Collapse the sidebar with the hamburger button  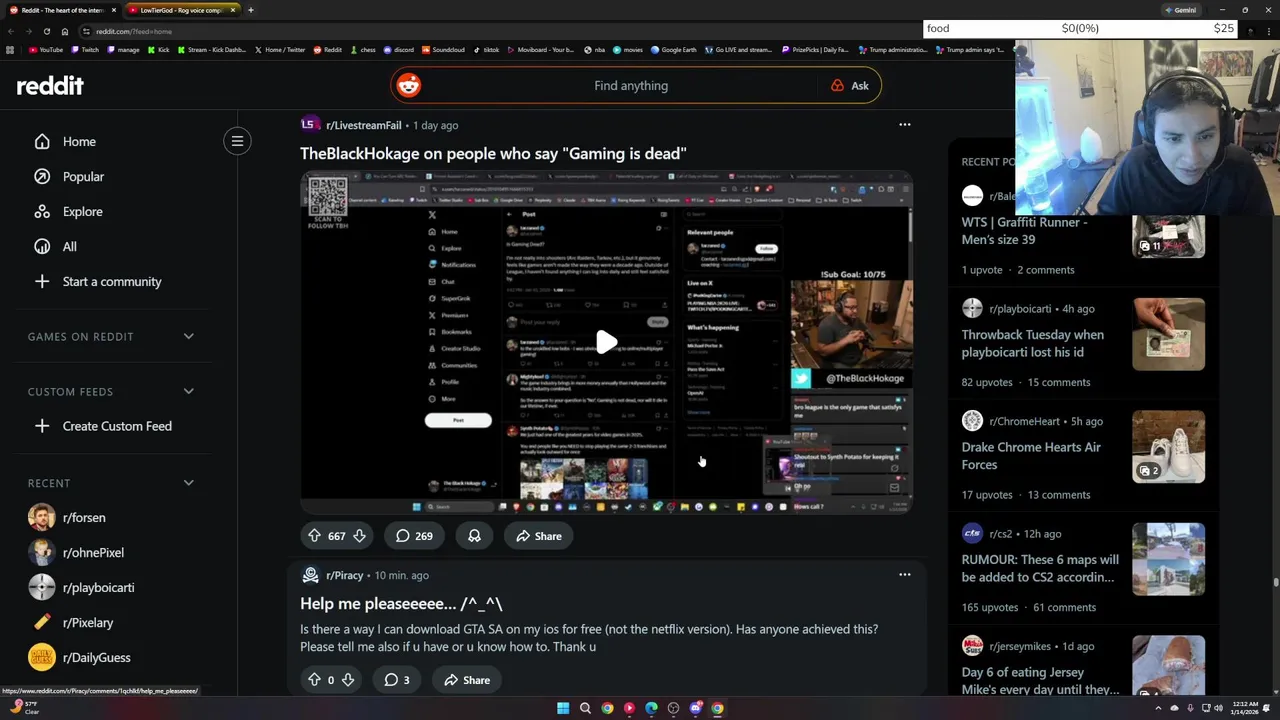click(237, 141)
